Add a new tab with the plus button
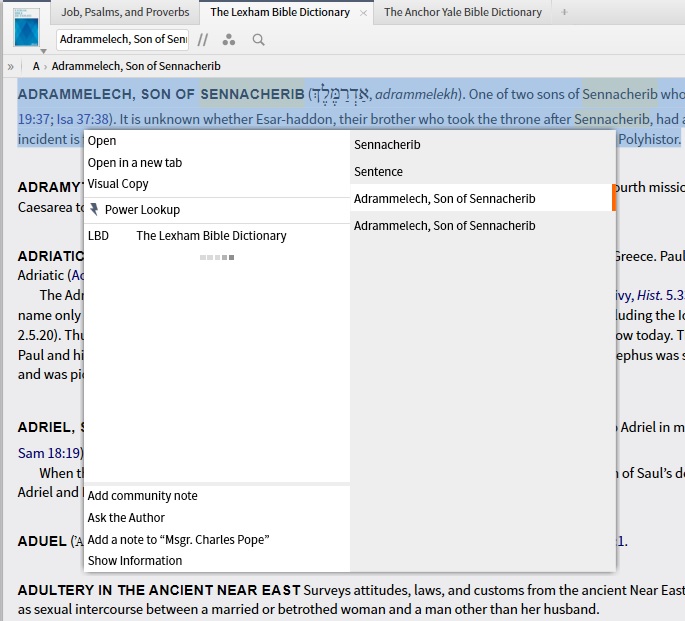Image resolution: width=685 pixels, height=621 pixels. point(564,12)
